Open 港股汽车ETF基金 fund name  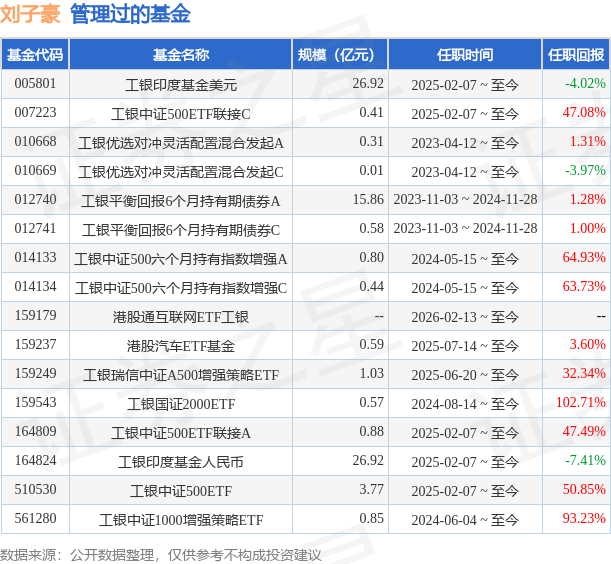point(181,346)
